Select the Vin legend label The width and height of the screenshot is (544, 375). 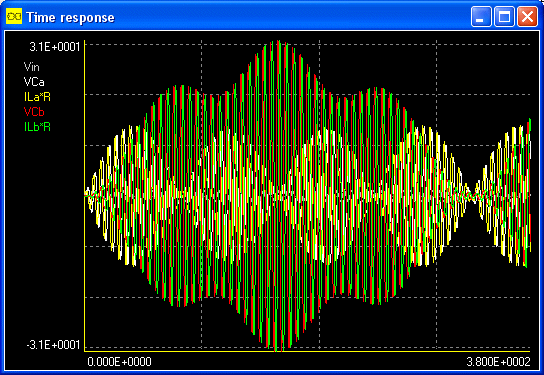pyautogui.click(x=32, y=67)
